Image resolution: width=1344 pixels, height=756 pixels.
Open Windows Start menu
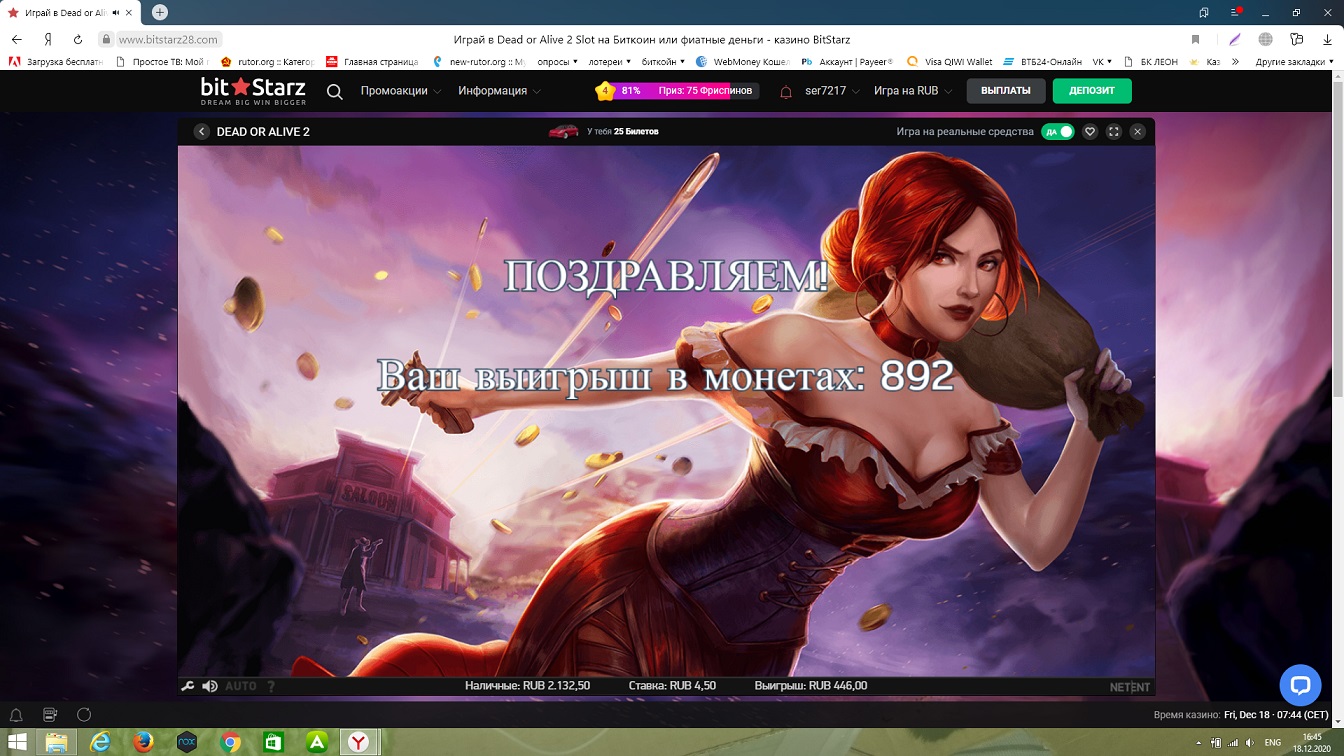point(17,742)
